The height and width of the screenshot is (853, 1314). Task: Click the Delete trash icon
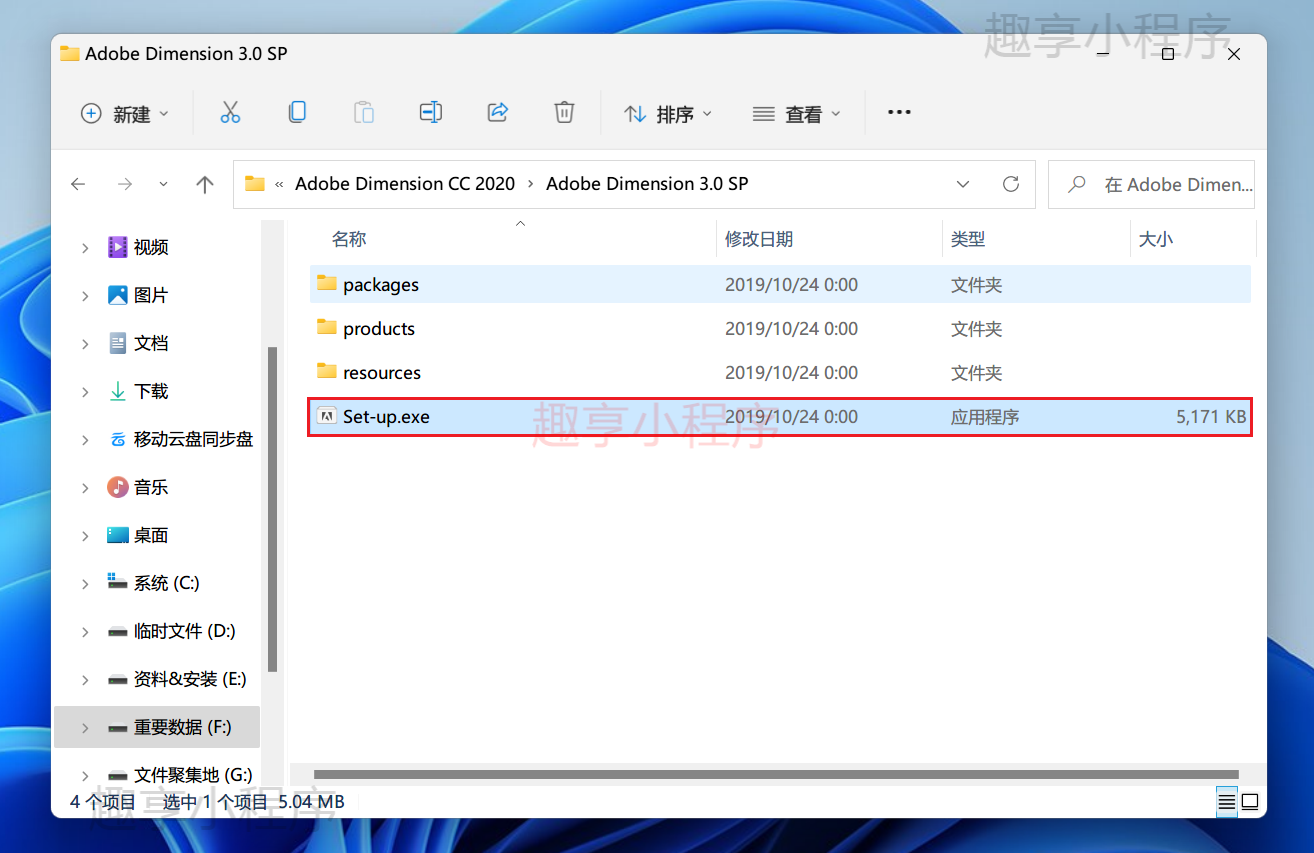[565, 113]
